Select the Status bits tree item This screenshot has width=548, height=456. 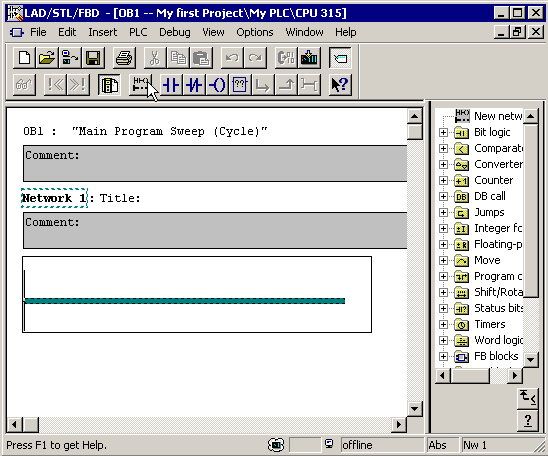point(498,308)
